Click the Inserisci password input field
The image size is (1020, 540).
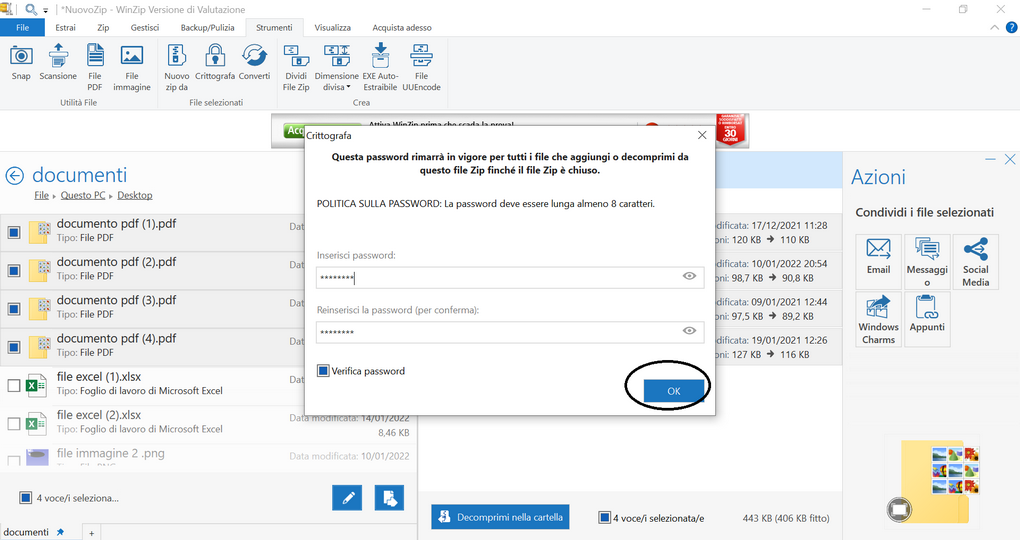pyautogui.click(x=510, y=278)
